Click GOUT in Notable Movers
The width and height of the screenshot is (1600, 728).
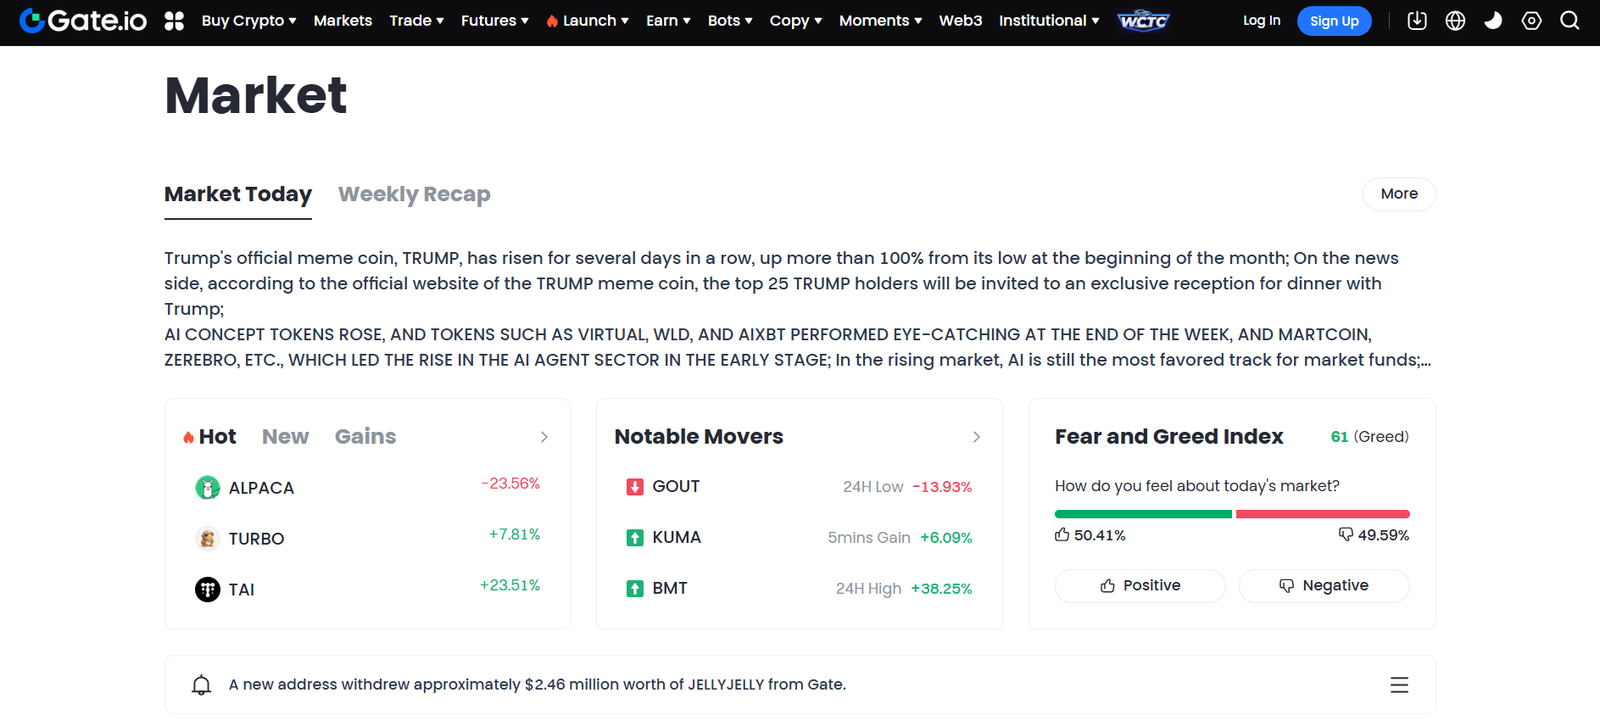pos(676,487)
